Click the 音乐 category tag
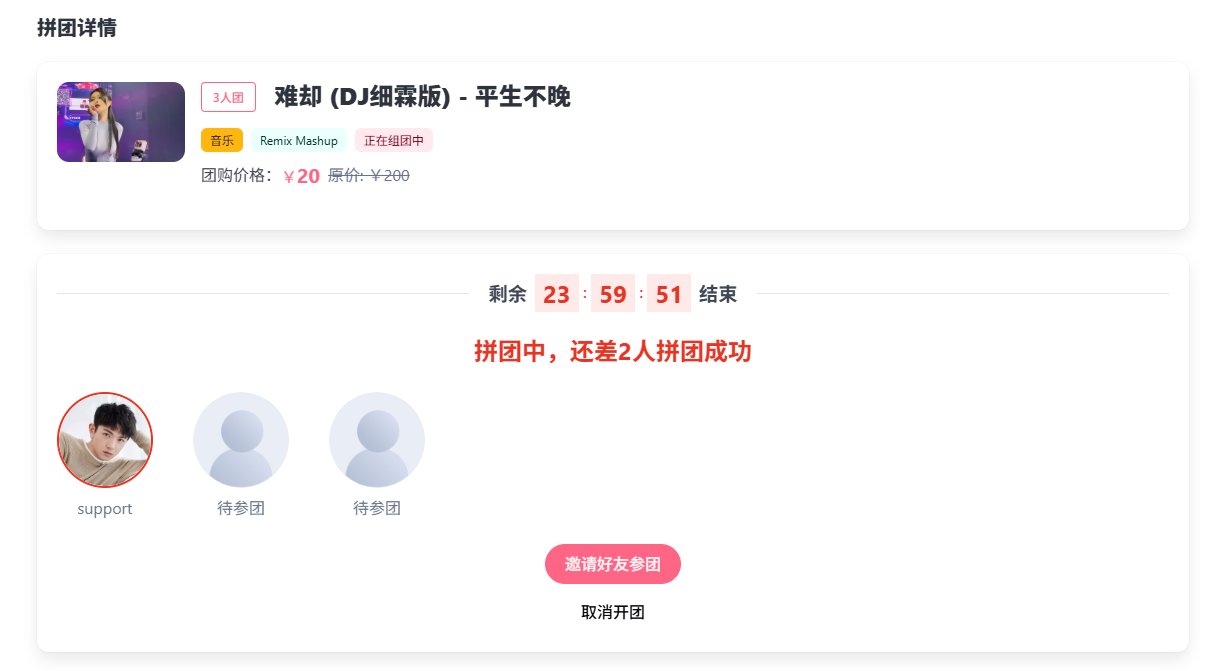Screen dimensions: 1230x671 [x=221, y=140]
